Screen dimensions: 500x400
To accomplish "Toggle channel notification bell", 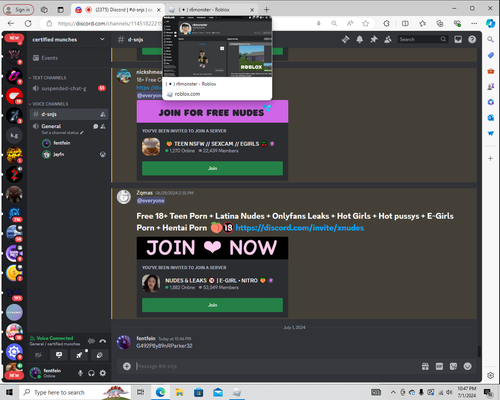I will coord(360,39).
